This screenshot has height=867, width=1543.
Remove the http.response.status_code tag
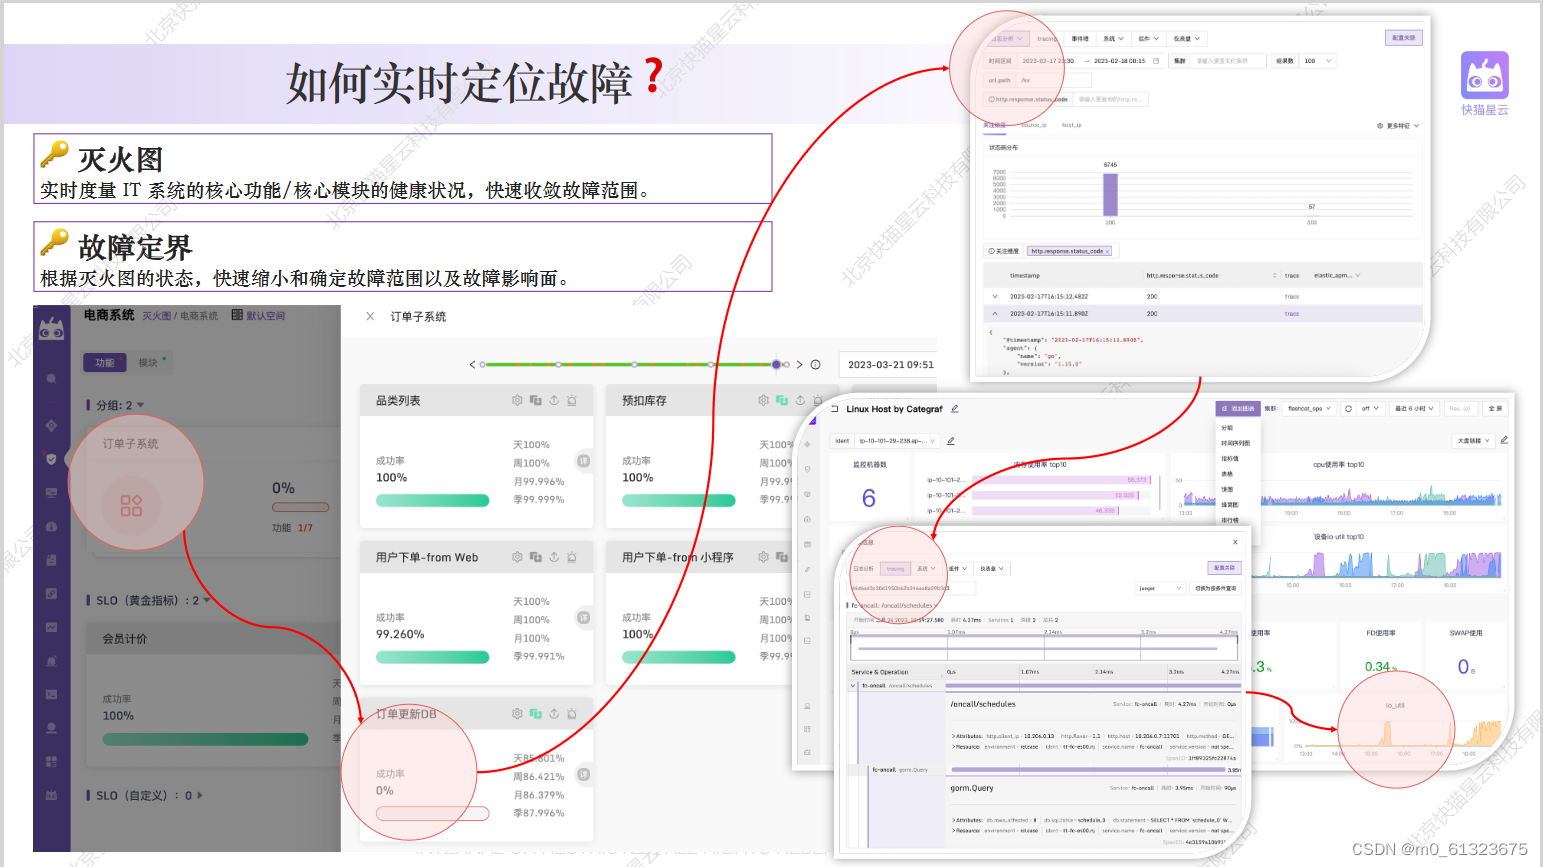coord(1108,251)
